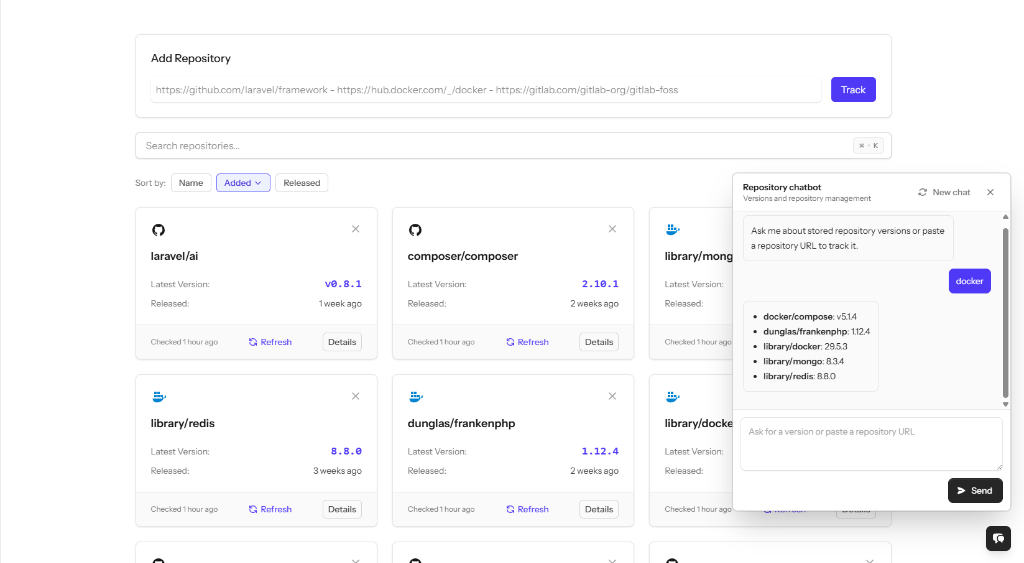Viewport: 1024px width, 563px height.
Task: Send the chatbot message
Action: [x=975, y=491]
